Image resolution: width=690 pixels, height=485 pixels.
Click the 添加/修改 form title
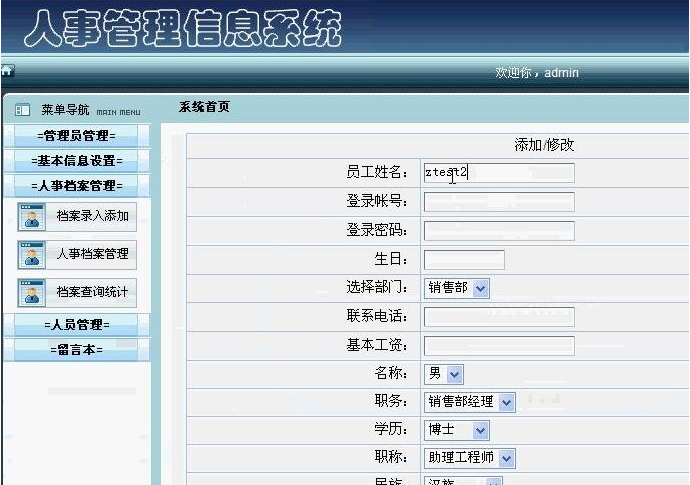(x=544, y=145)
